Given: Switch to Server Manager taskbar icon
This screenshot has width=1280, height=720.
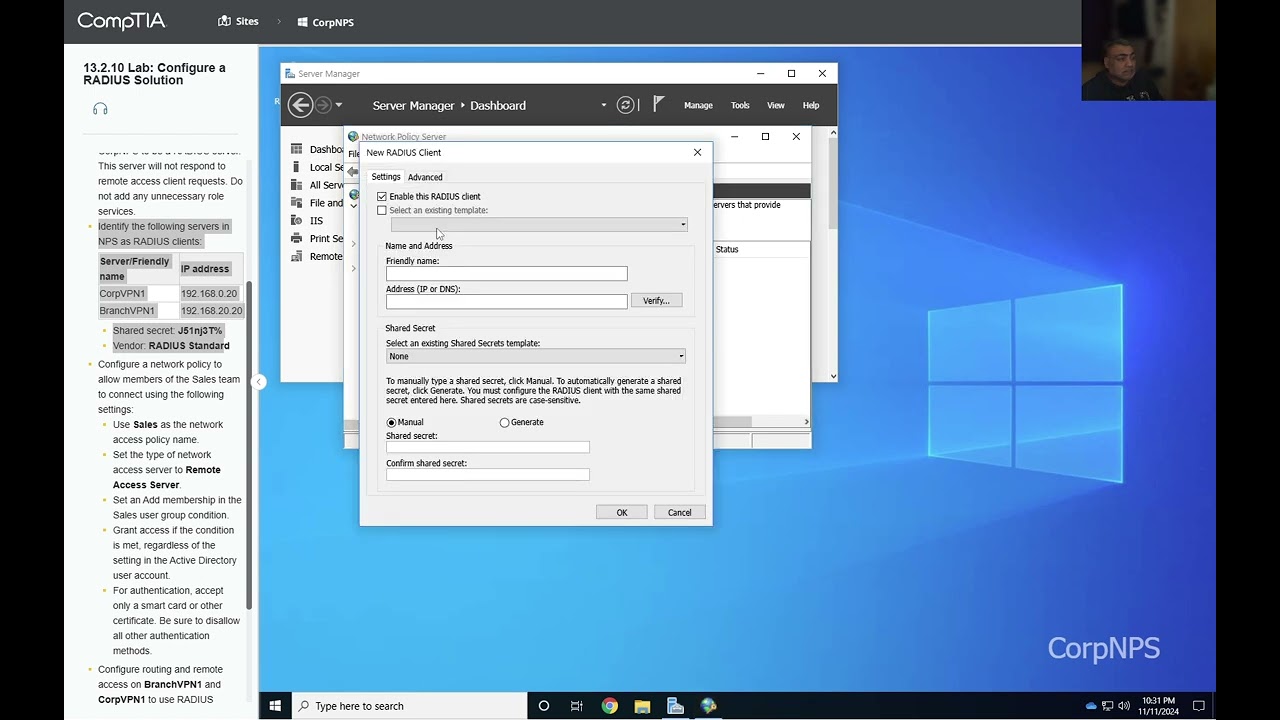Looking at the screenshot, I should point(675,706).
